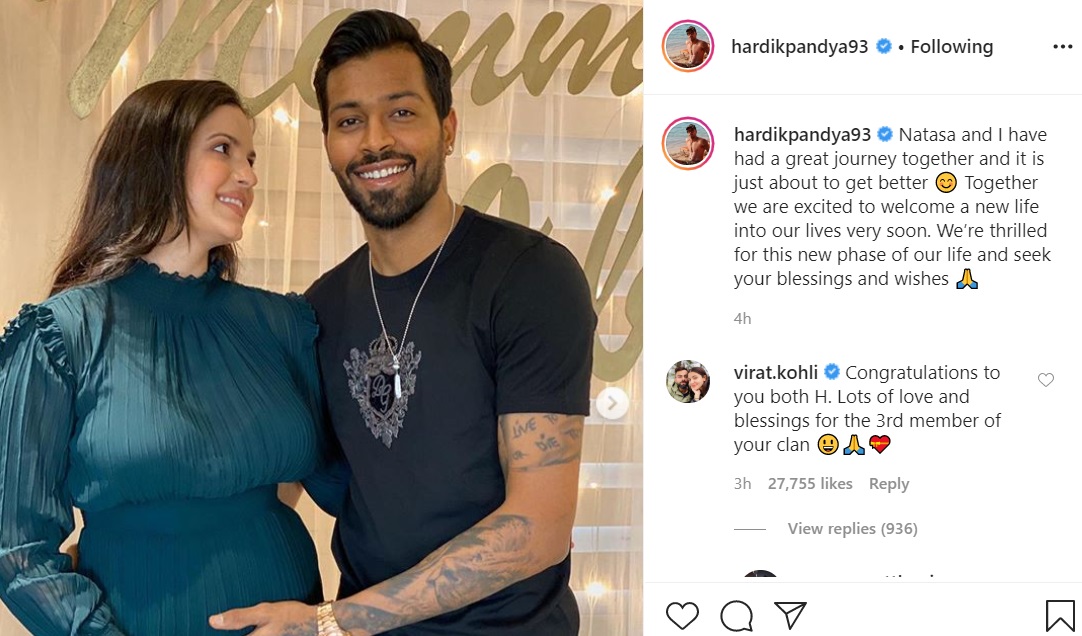
Task: Open virat.kohli's avatar thumbnail
Action: tap(688, 381)
